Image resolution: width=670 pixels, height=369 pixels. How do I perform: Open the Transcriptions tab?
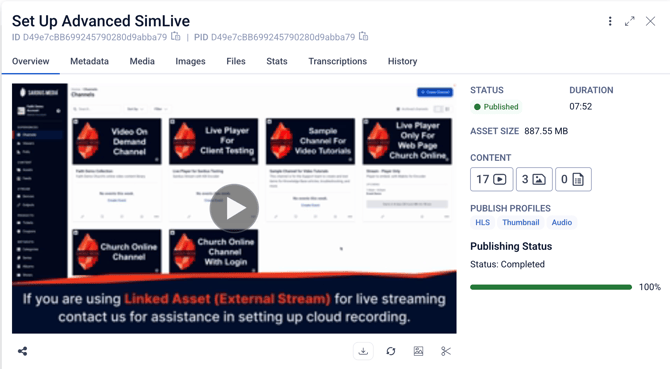pyautogui.click(x=338, y=62)
